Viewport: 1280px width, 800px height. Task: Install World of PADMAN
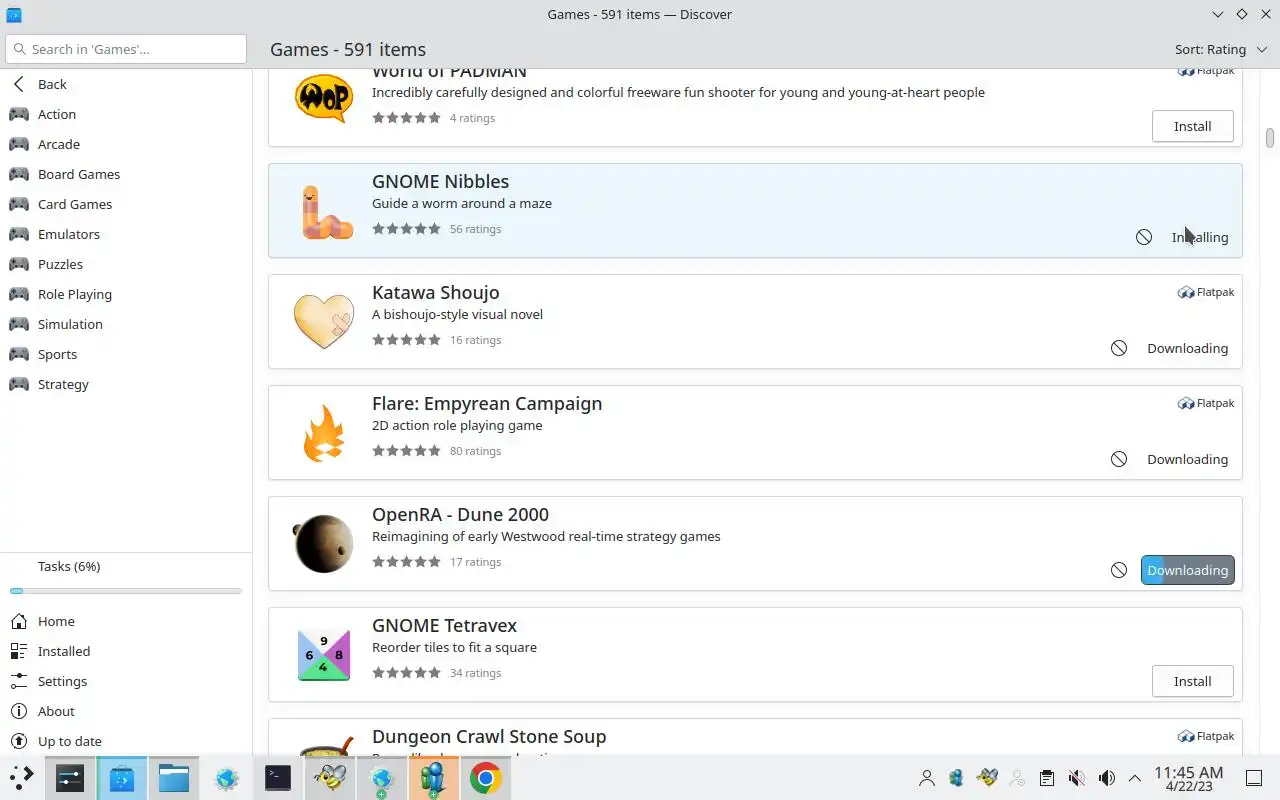(x=1192, y=126)
